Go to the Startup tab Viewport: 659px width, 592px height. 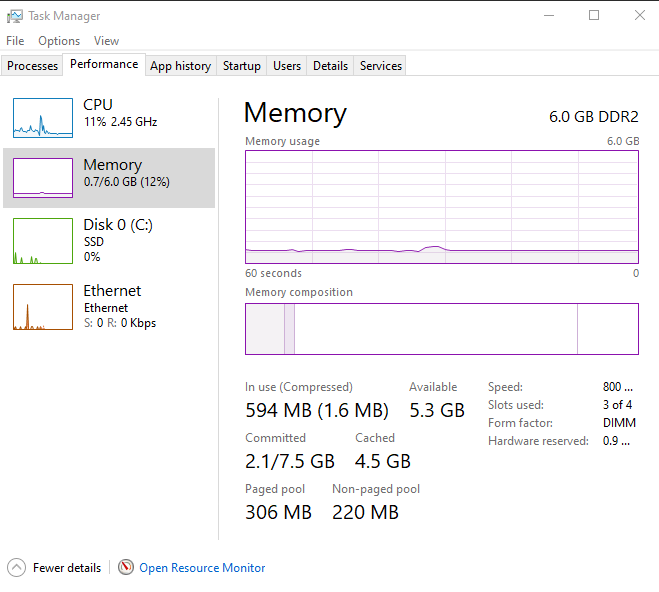[x=241, y=66]
